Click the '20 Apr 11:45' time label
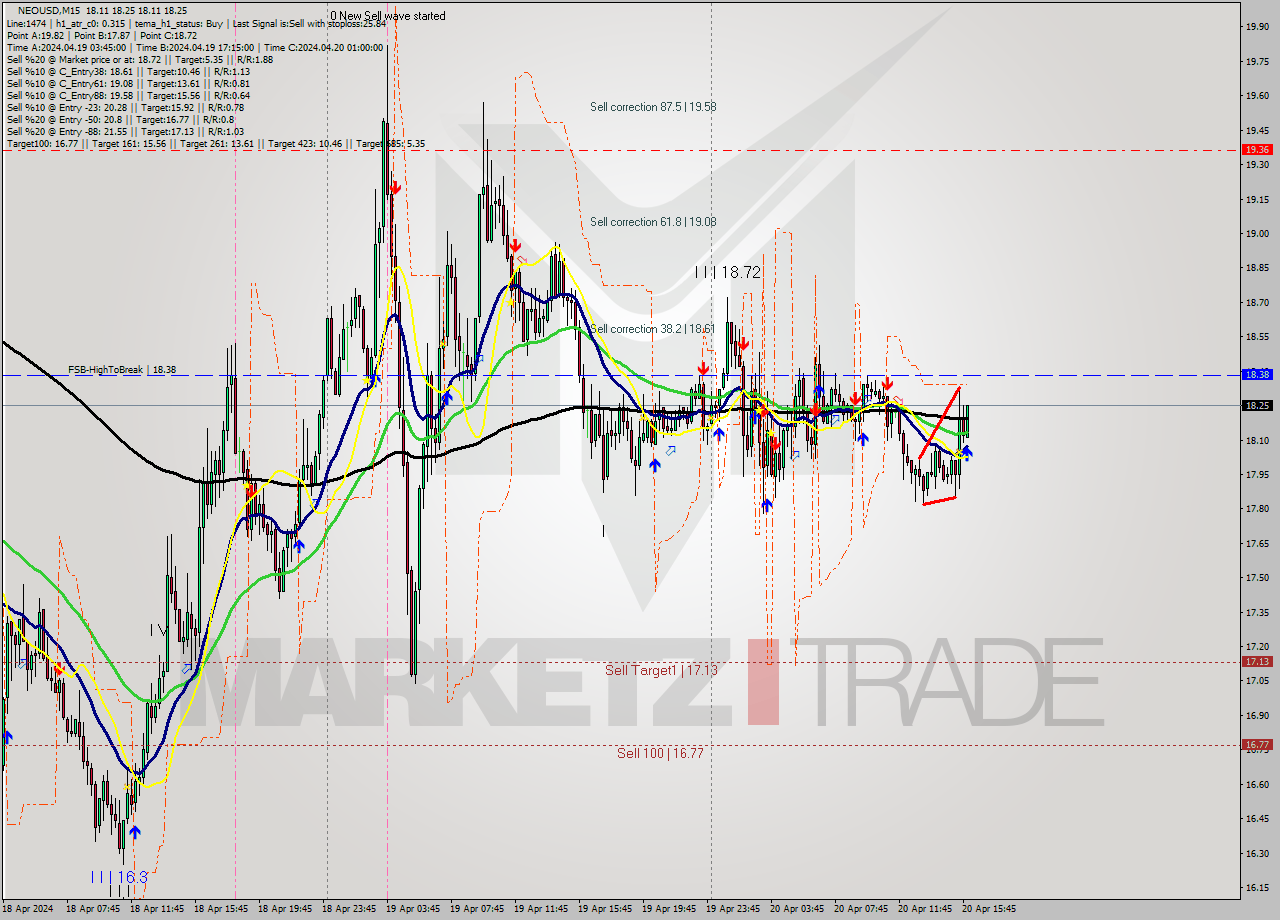This screenshot has height=920, width=1280. (x=926, y=909)
